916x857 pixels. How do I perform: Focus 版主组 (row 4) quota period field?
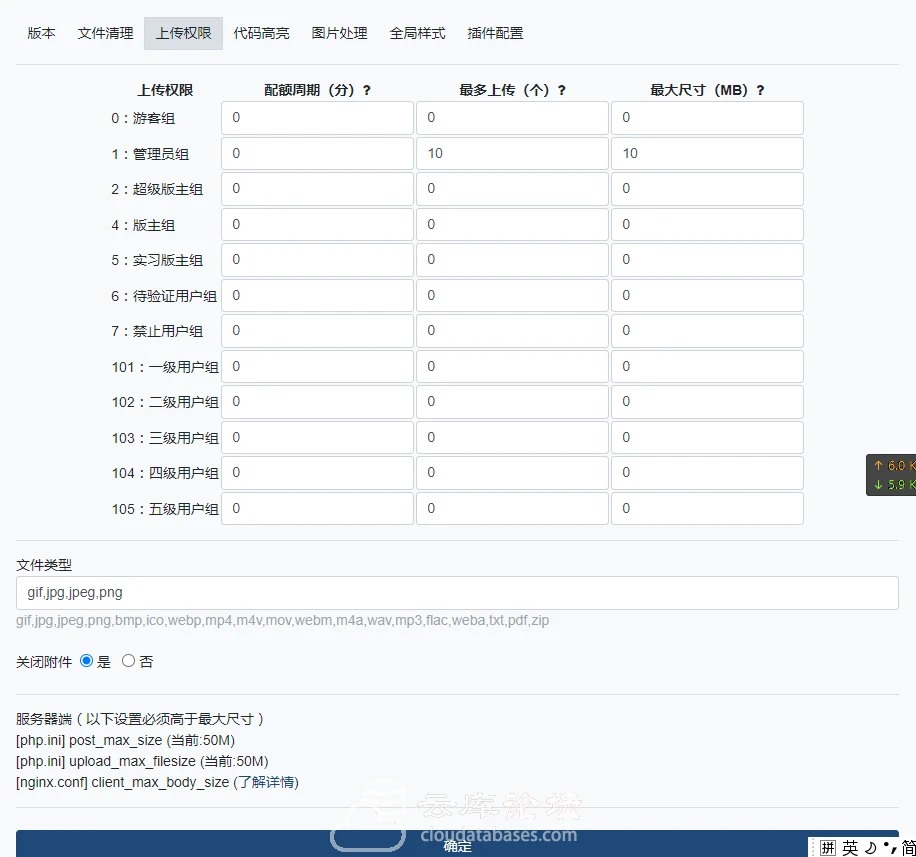pyautogui.click(x=317, y=224)
